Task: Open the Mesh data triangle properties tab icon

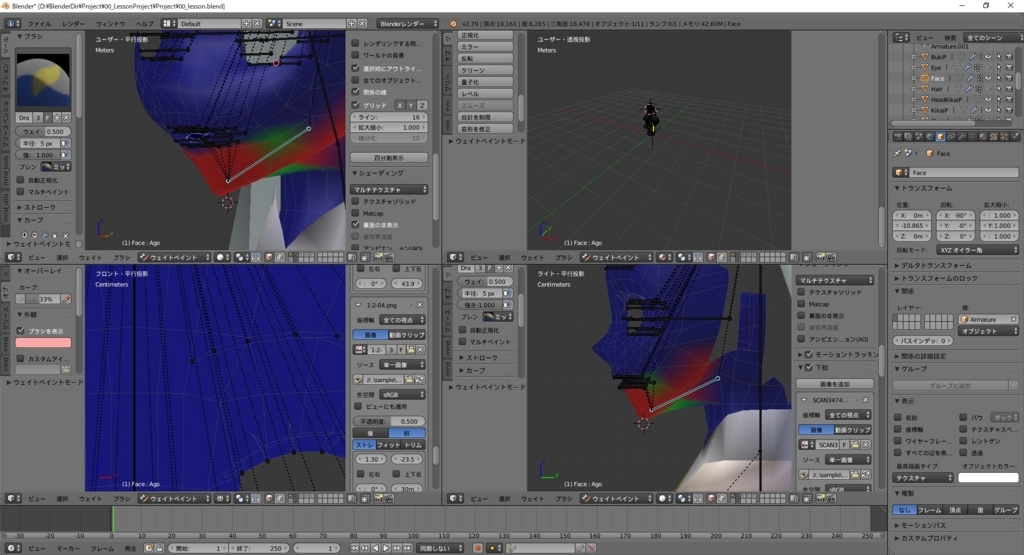Action: click(x=972, y=136)
